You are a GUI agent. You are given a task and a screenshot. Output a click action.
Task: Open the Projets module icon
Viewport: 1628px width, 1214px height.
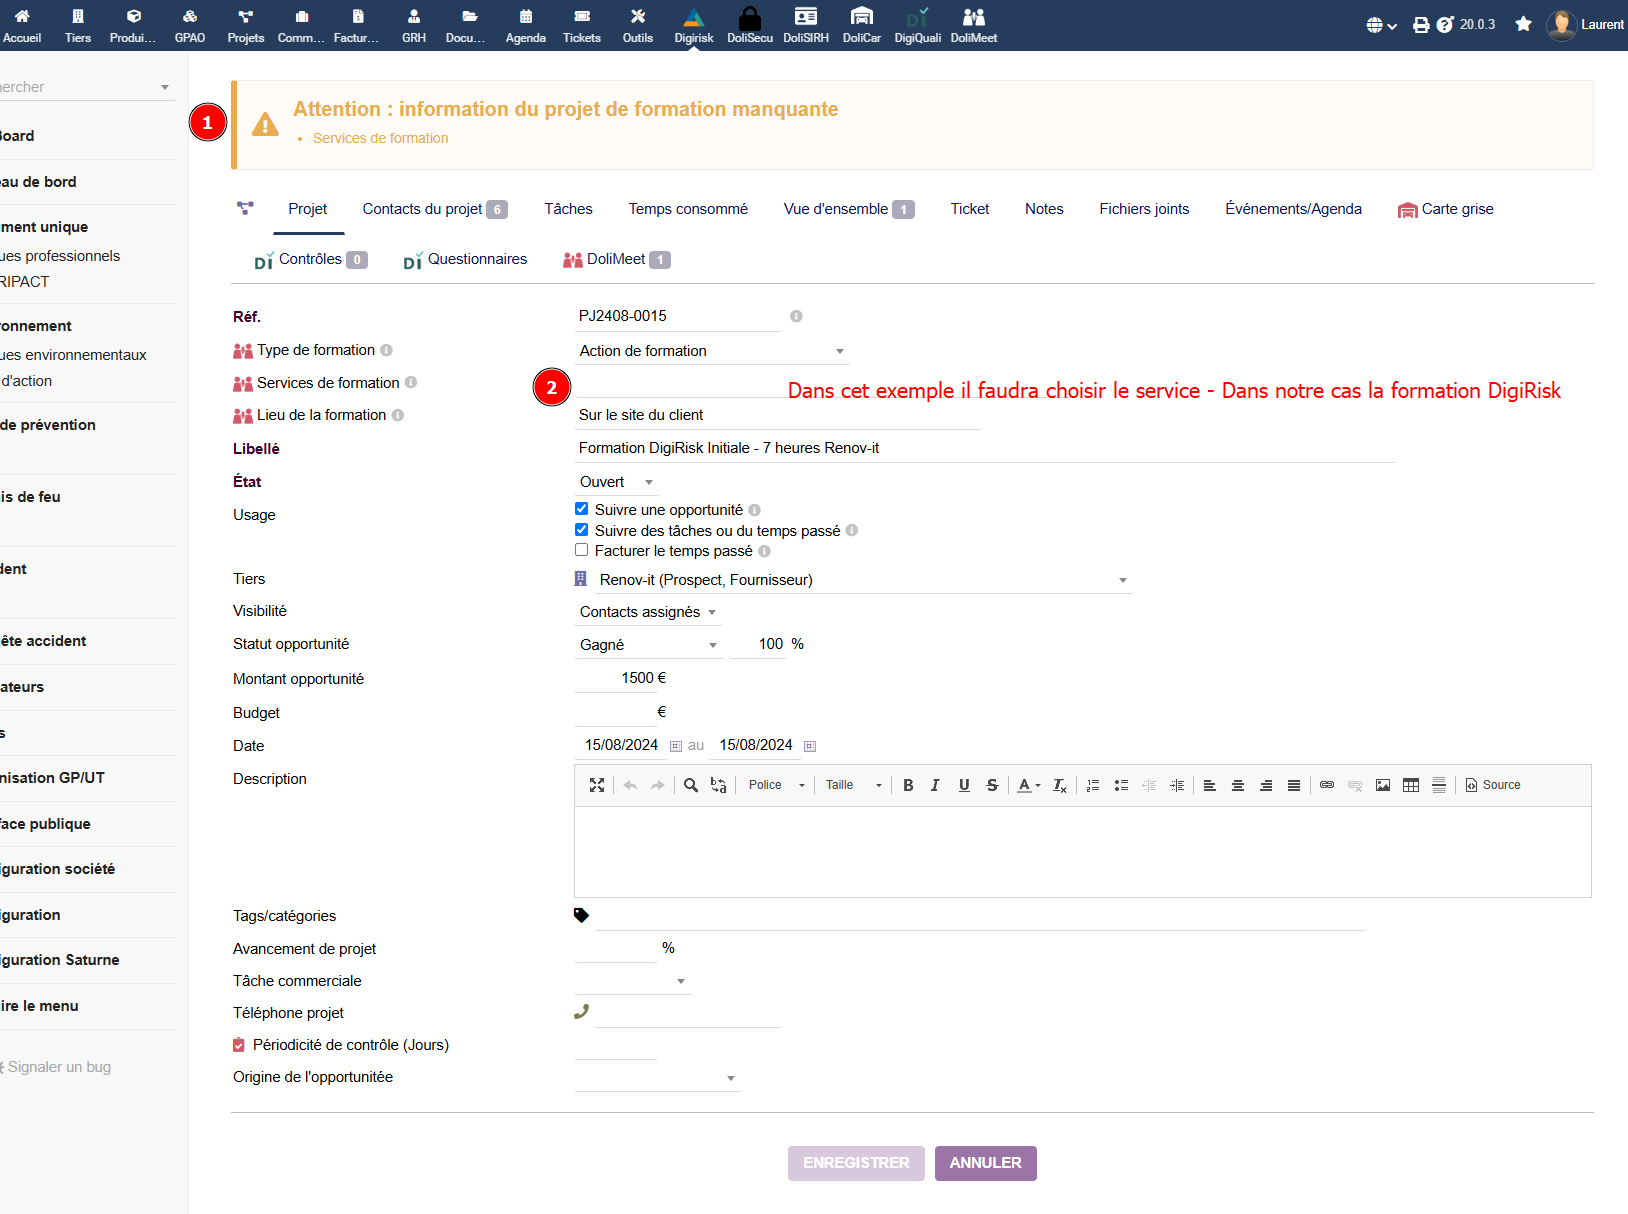245,16
